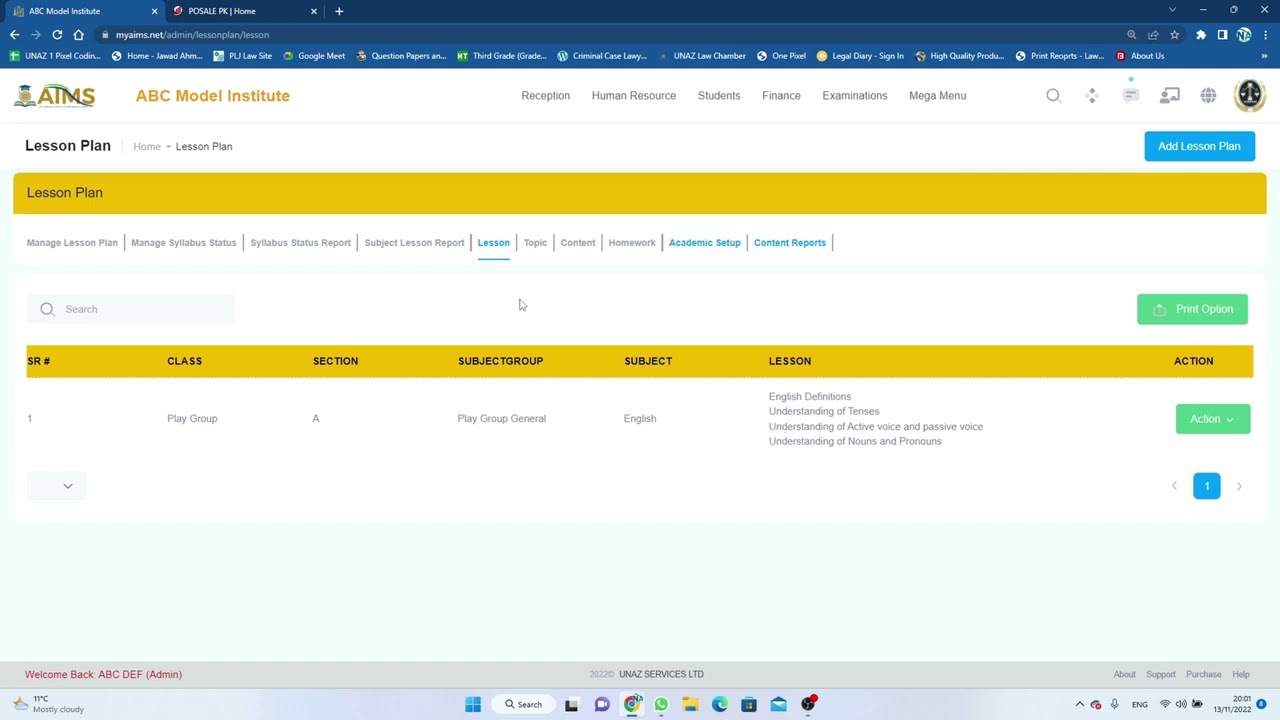Open the Academic Setup tab
The width and height of the screenshot is (1280, 720).
pos(705,243)
